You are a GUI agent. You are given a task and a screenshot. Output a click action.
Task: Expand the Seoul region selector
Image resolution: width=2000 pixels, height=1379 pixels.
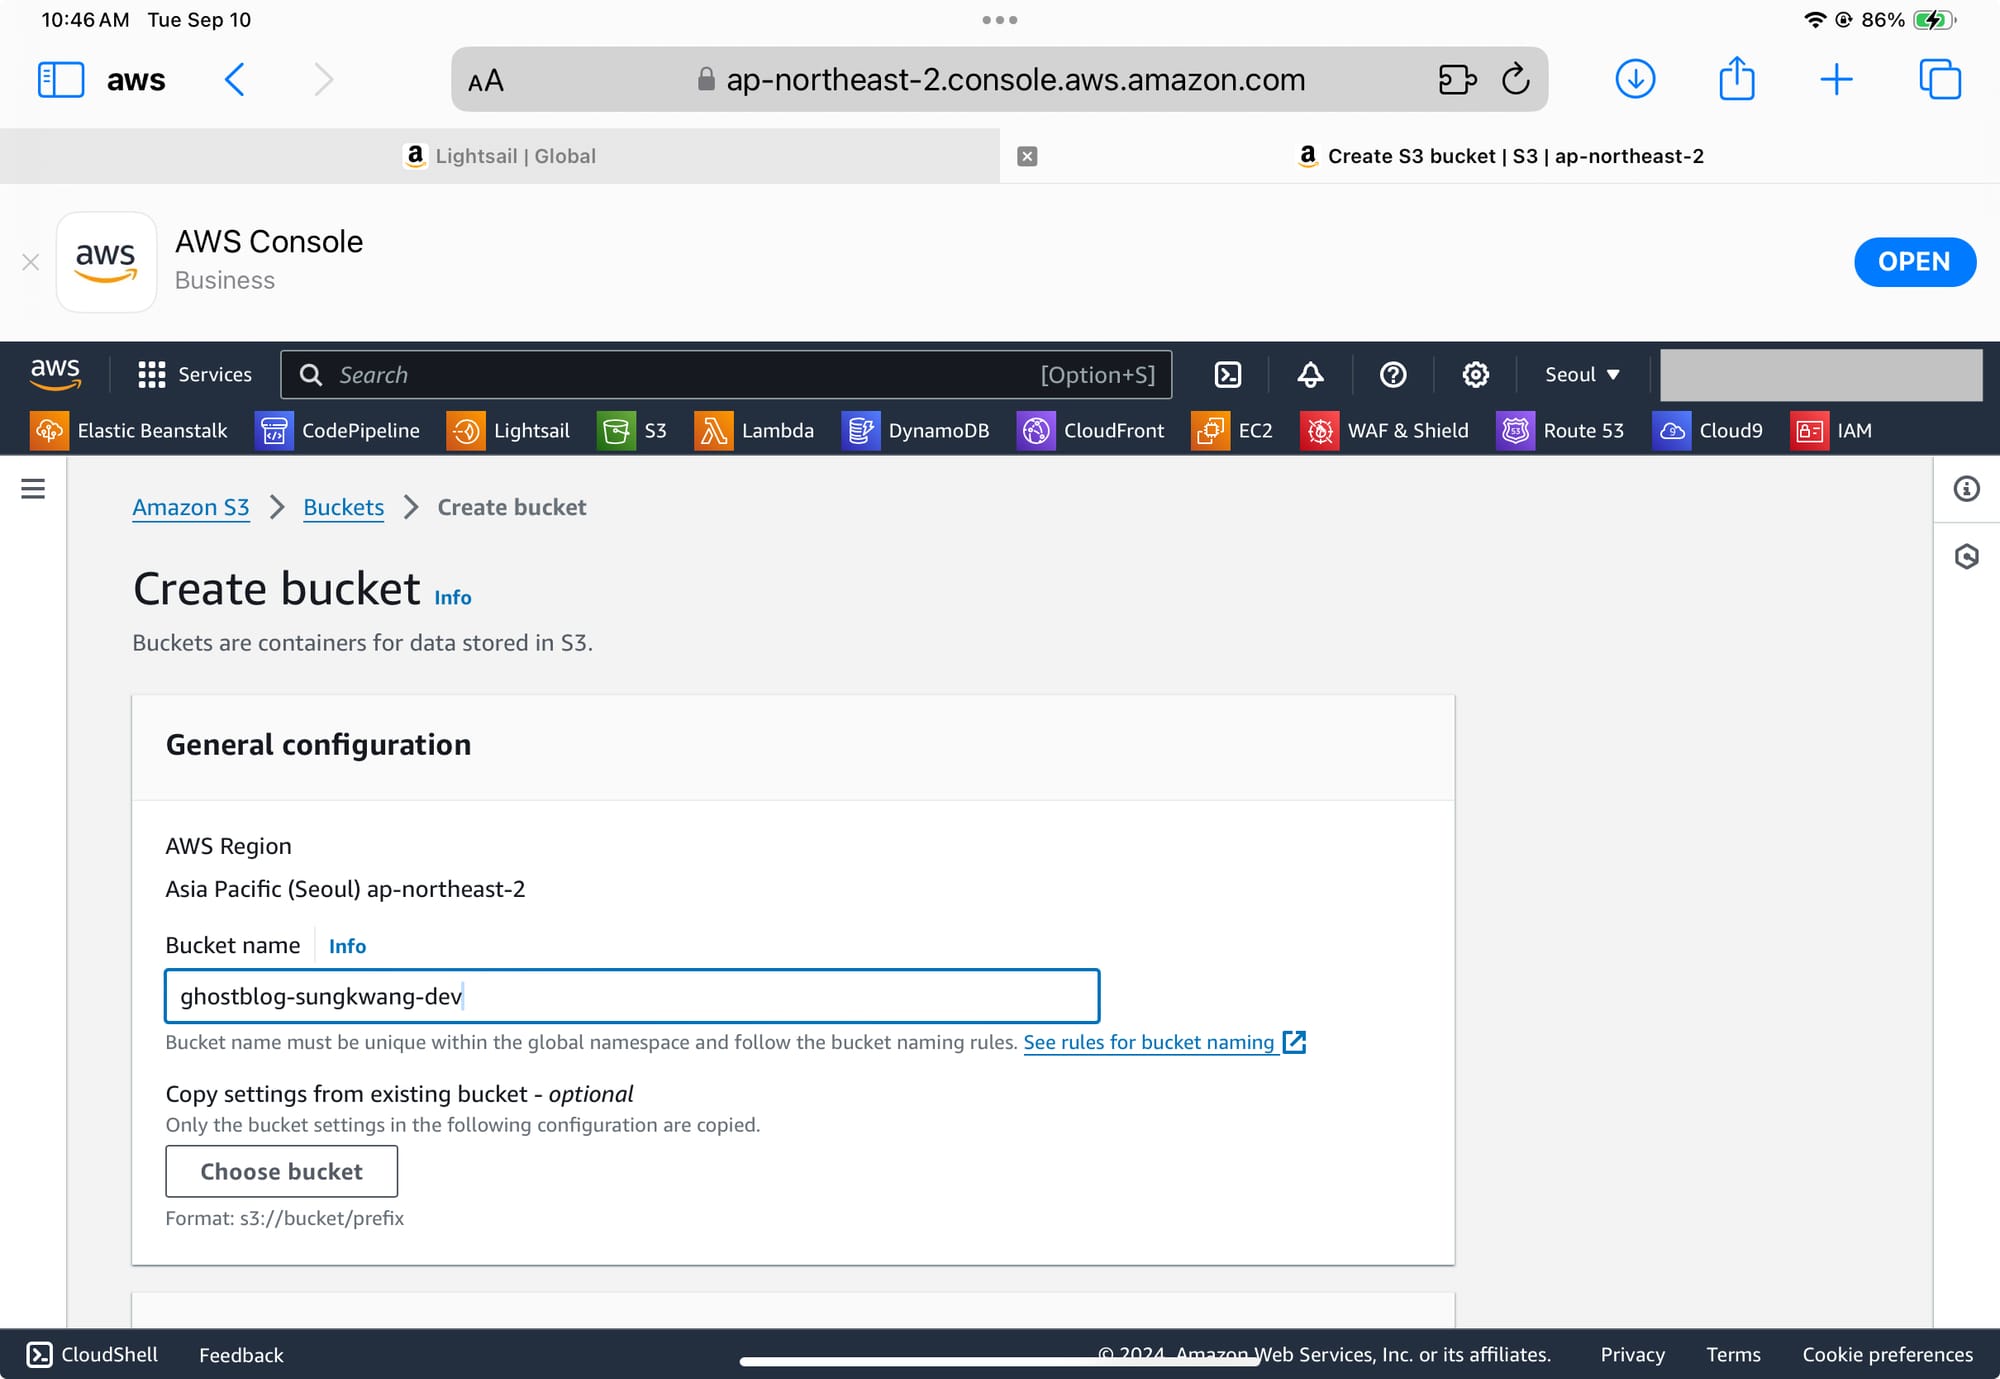tap(1582, 375)
